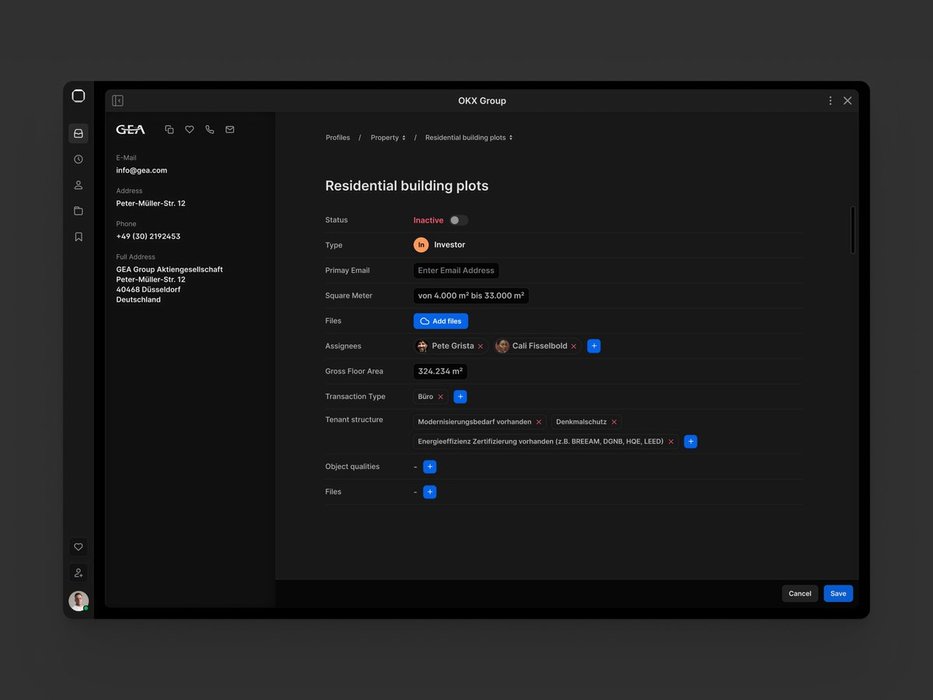
Task: Open the bookmark icon in sidebar
Action: (x=78, y=237)
